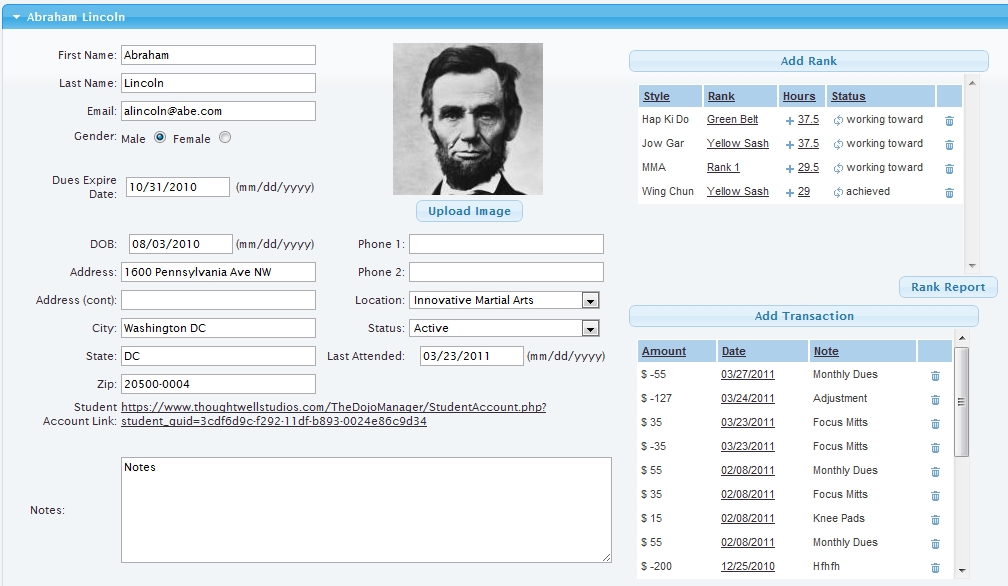Focus the City field
Viewport: 1008px width, 586px height.
coord(219,328)
